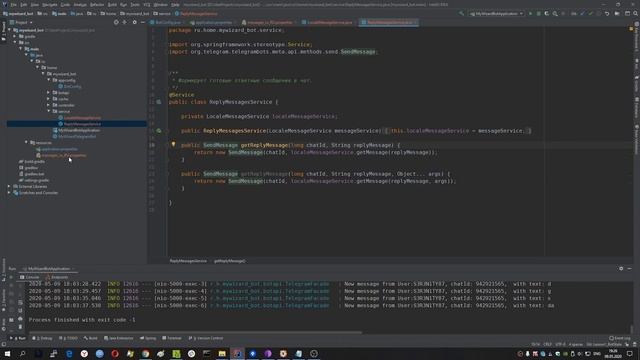Open MyWizardBotApplication run configuration dropdown
Viewport: 640px width, 360px height.
[x=496, y=13]
